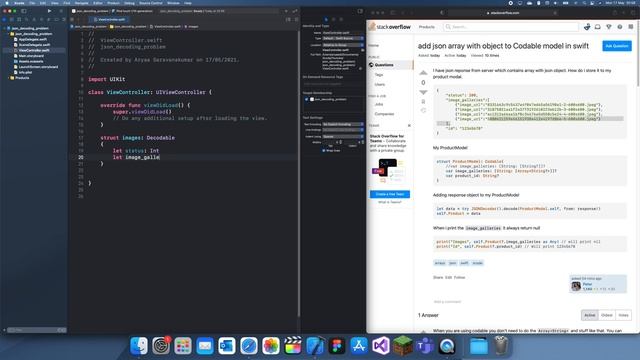This screenshot has width=640, height=360.
Task: Select the File inspector tab icon
Action: click(x=326, y=19)
